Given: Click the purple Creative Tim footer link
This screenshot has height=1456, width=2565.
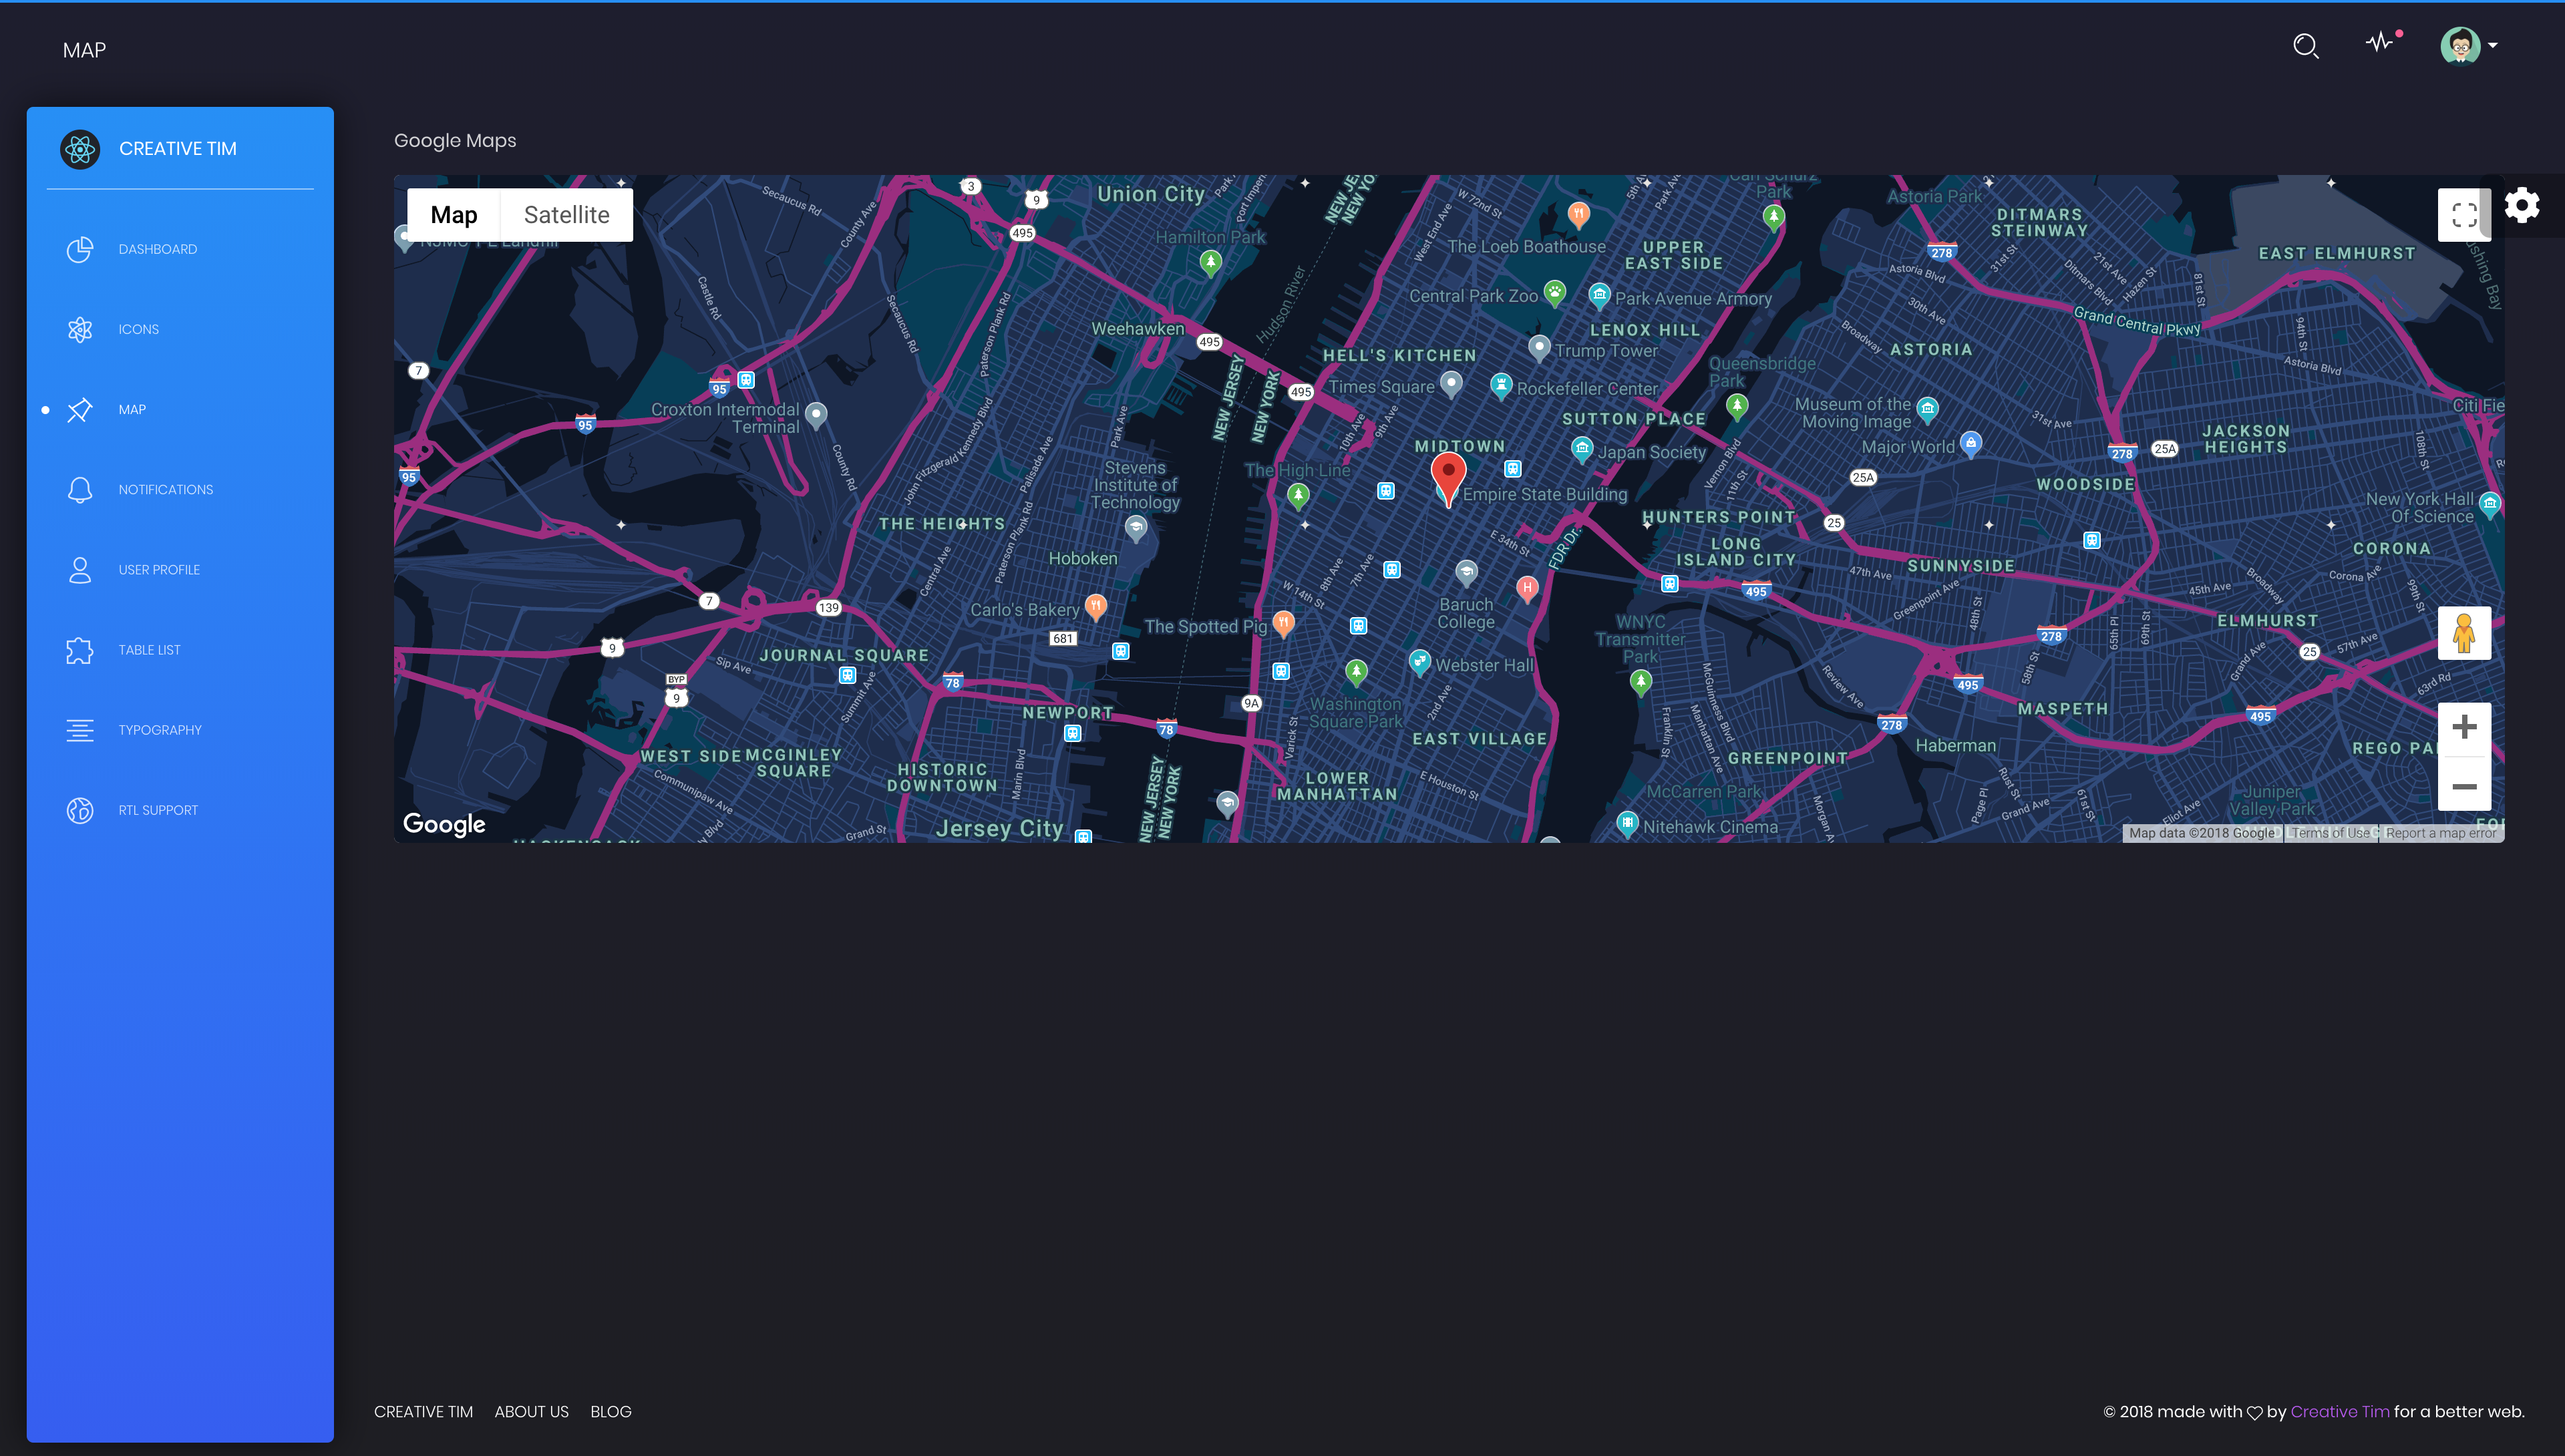Looking at the screenshot, I should coord(2339,1412).
